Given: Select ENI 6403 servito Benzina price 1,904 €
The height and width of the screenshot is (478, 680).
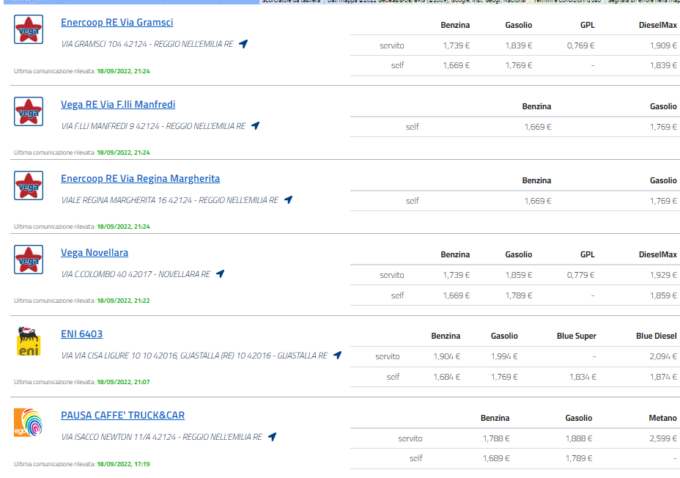Looking at the screenshot, I should point(447,357).
